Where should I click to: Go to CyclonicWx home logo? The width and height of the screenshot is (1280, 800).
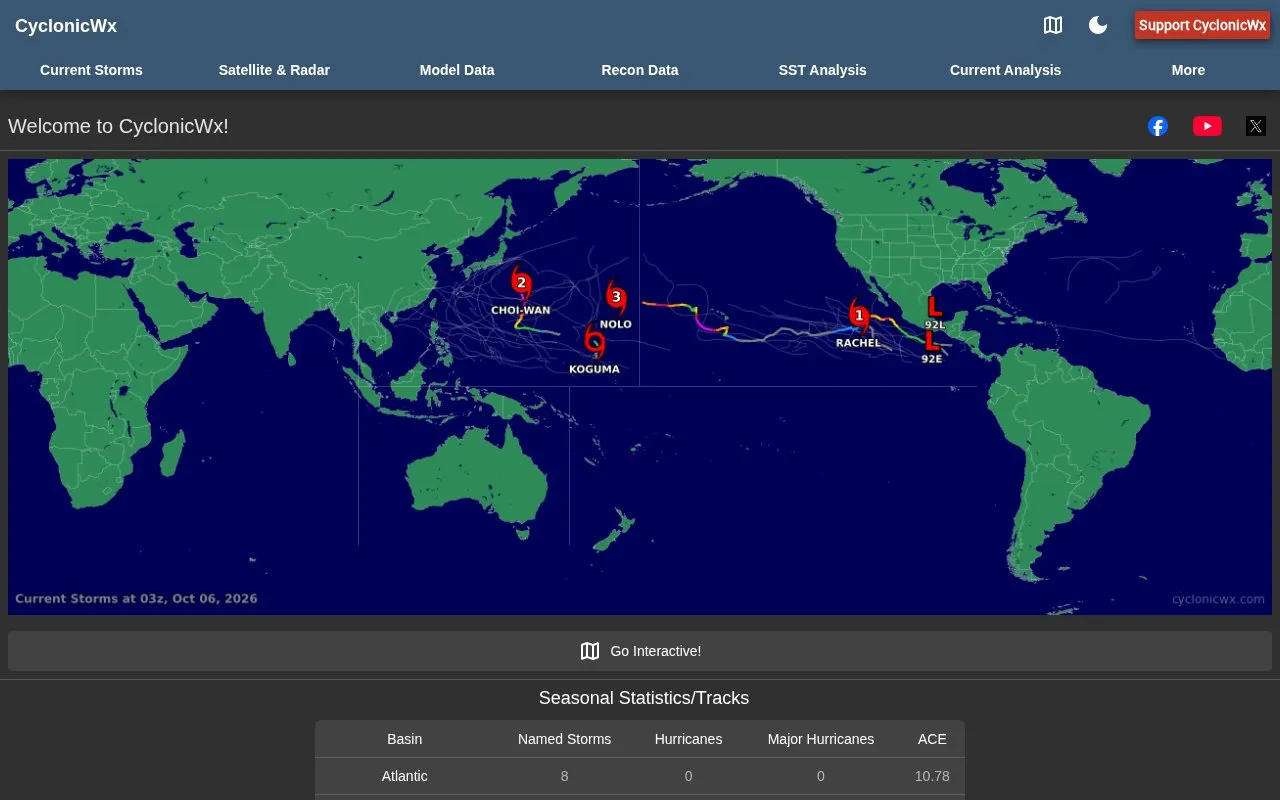click(66, 26)
